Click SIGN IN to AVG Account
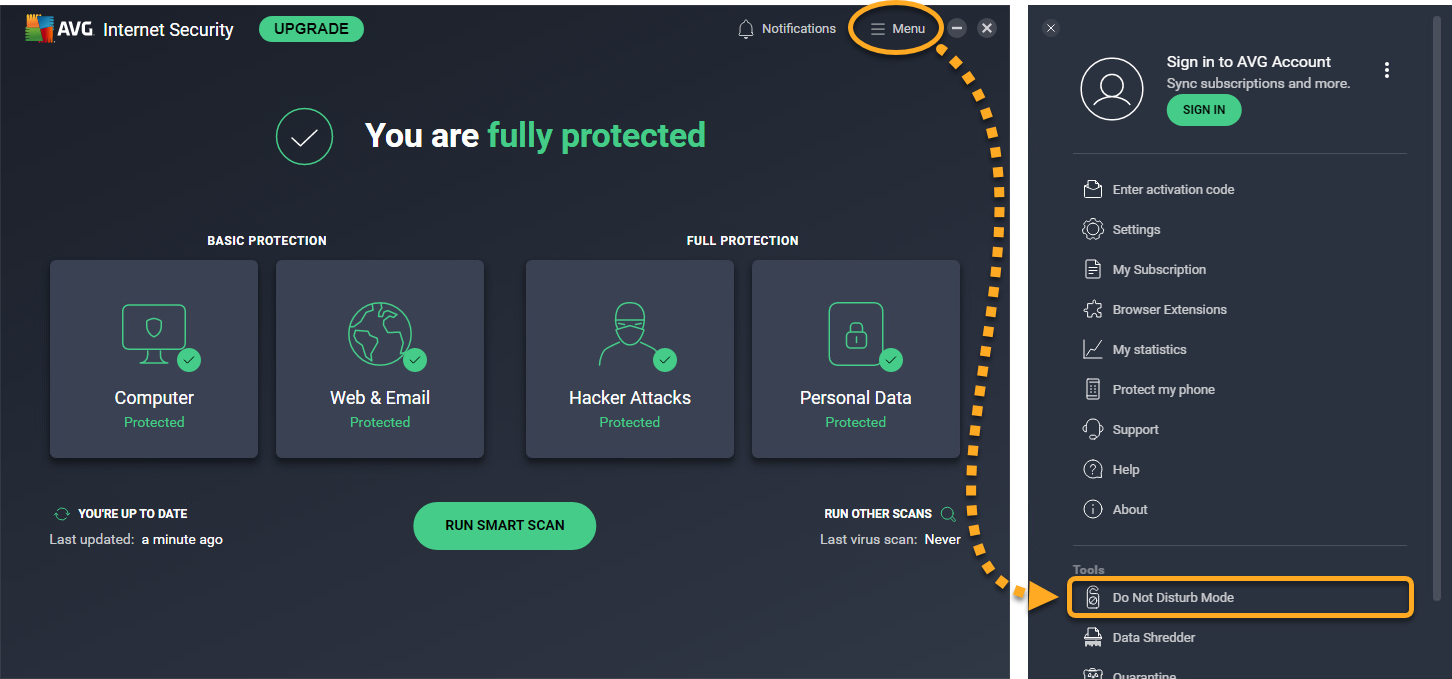This screenshot has width=1452, height=679. (x=1204, y=110)
